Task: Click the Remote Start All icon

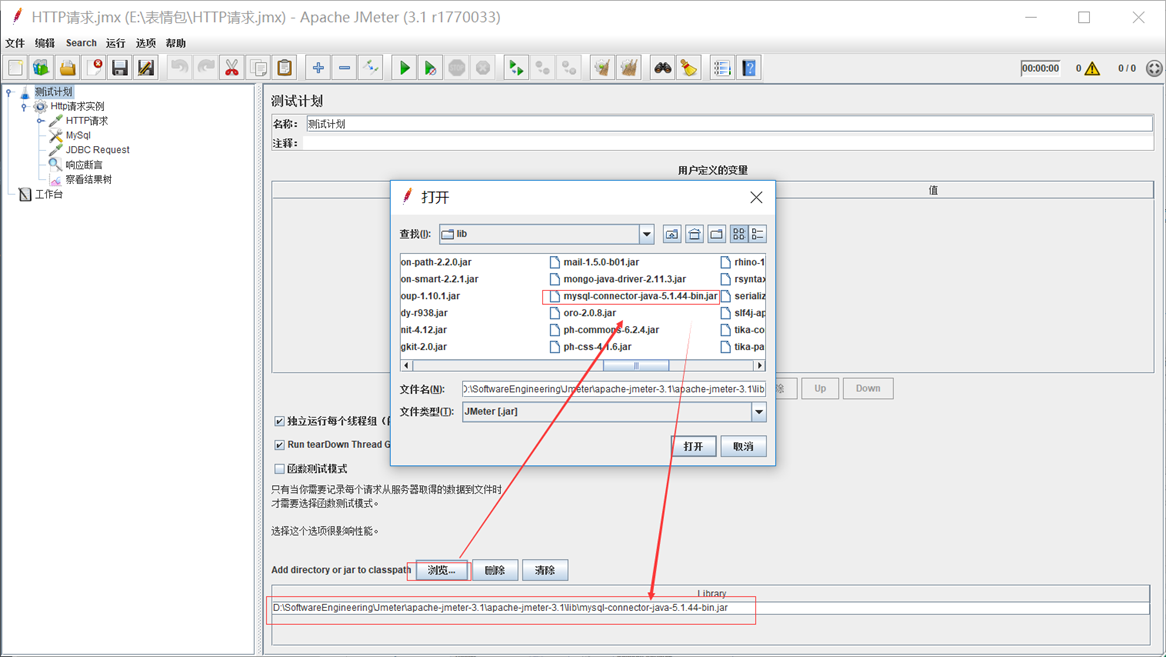Action: tap(516, 68)
